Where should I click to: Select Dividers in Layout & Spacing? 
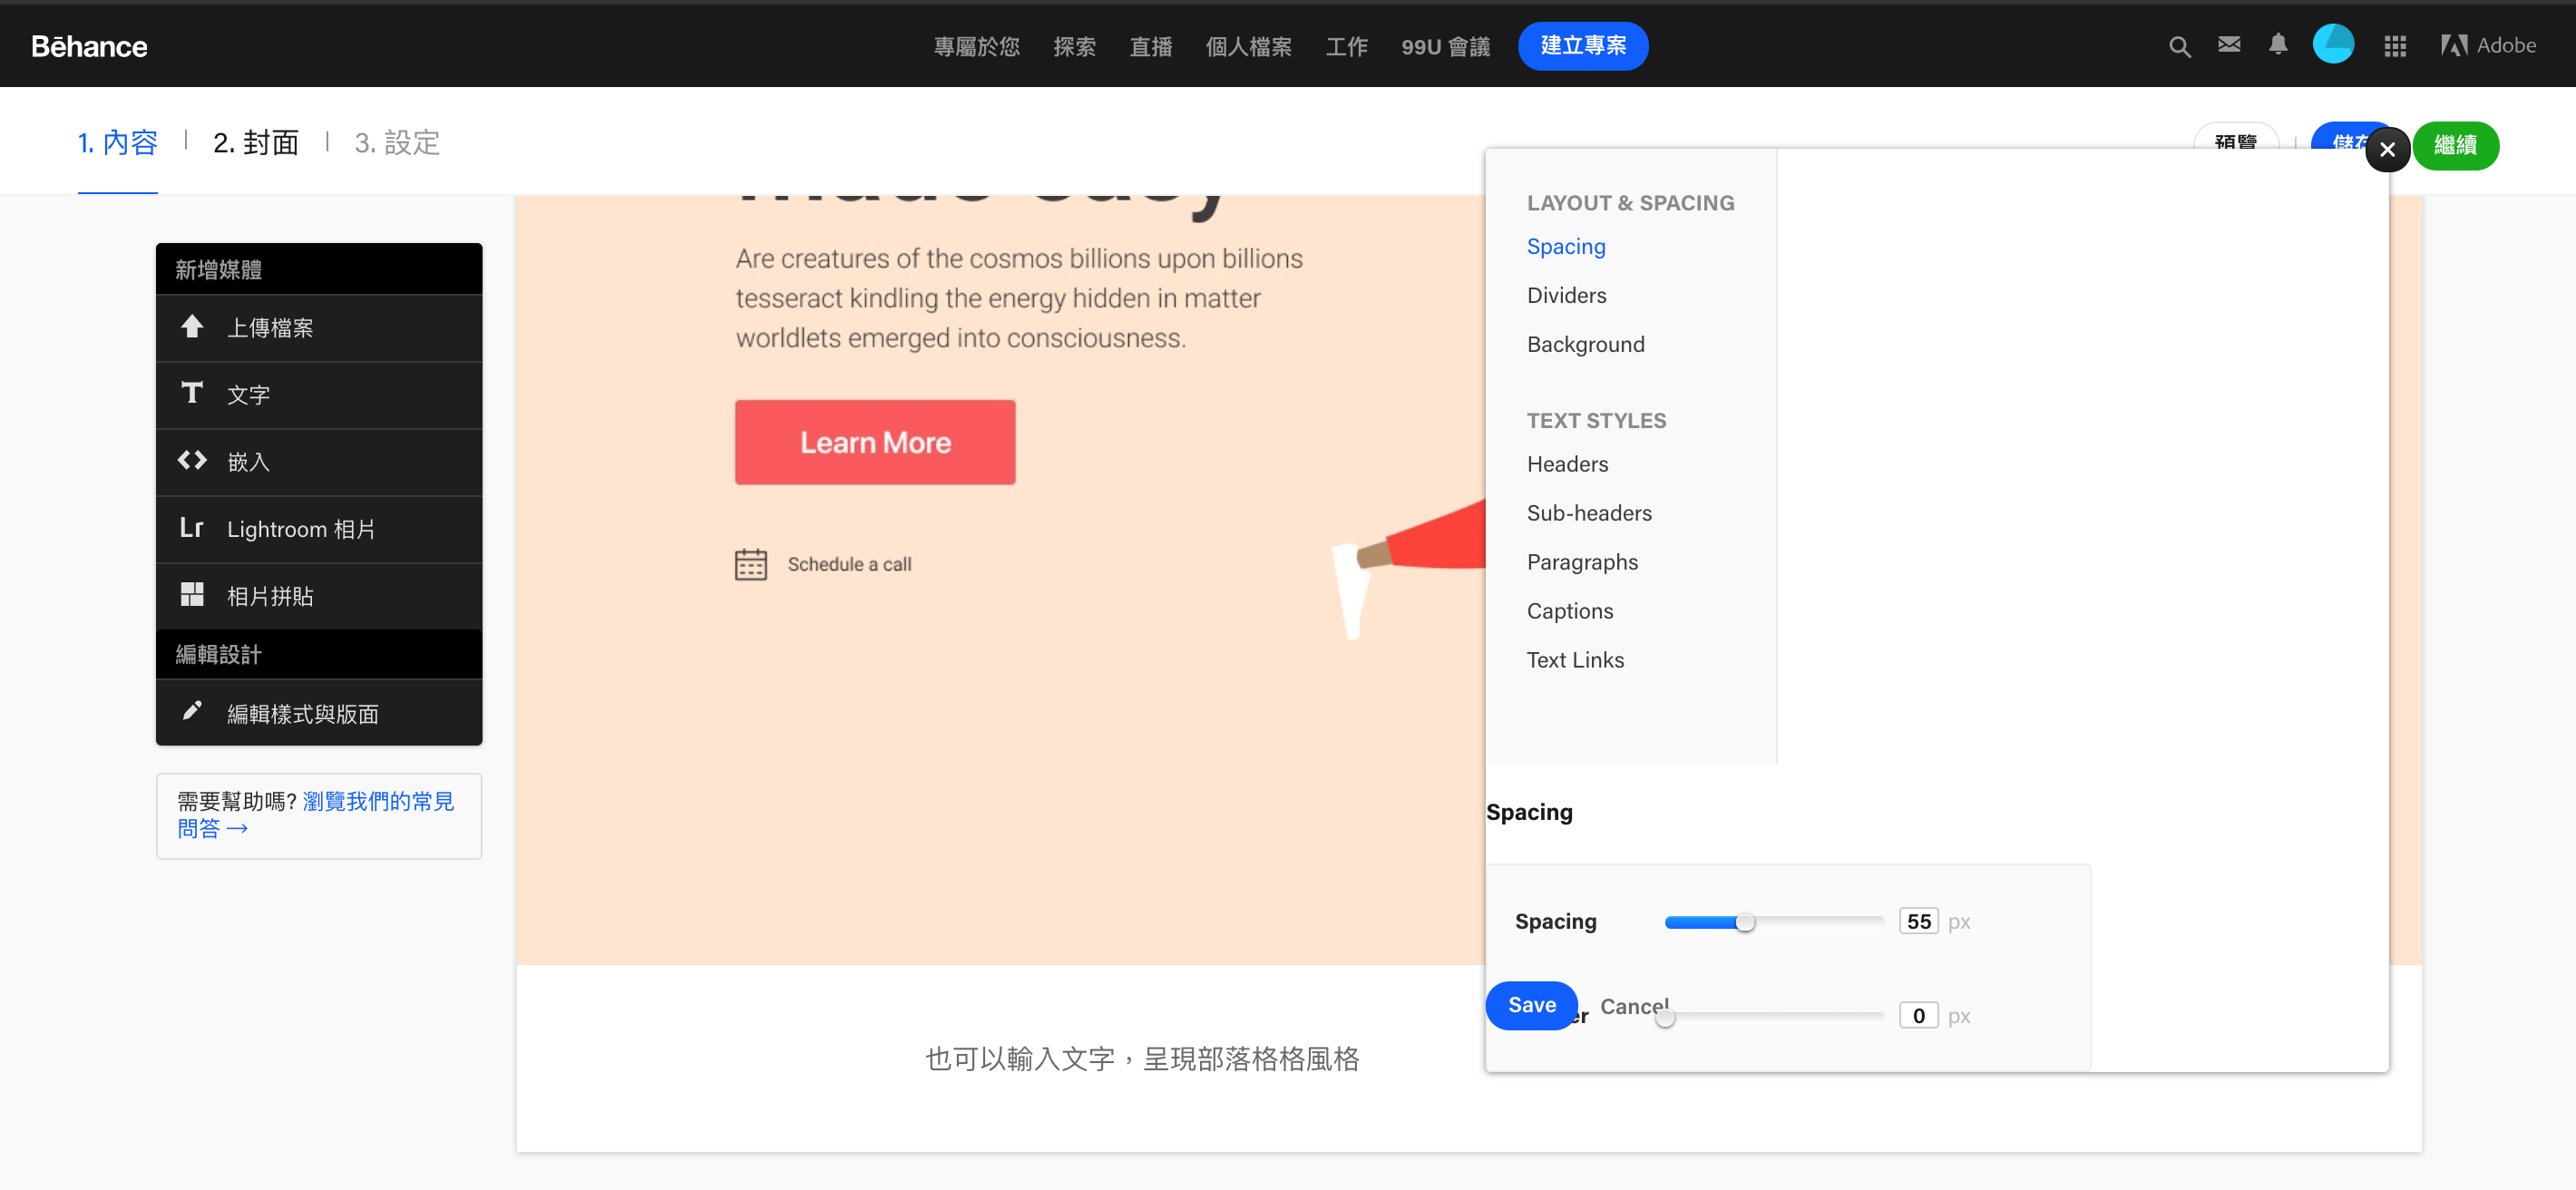1566,295
